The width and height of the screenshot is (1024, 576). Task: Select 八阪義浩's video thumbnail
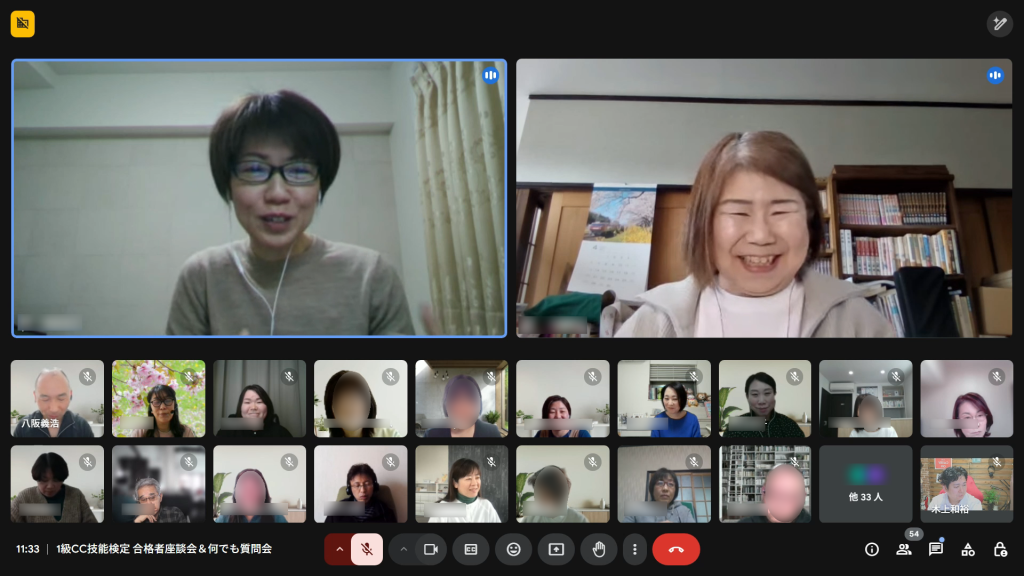(x=57, y=399)
